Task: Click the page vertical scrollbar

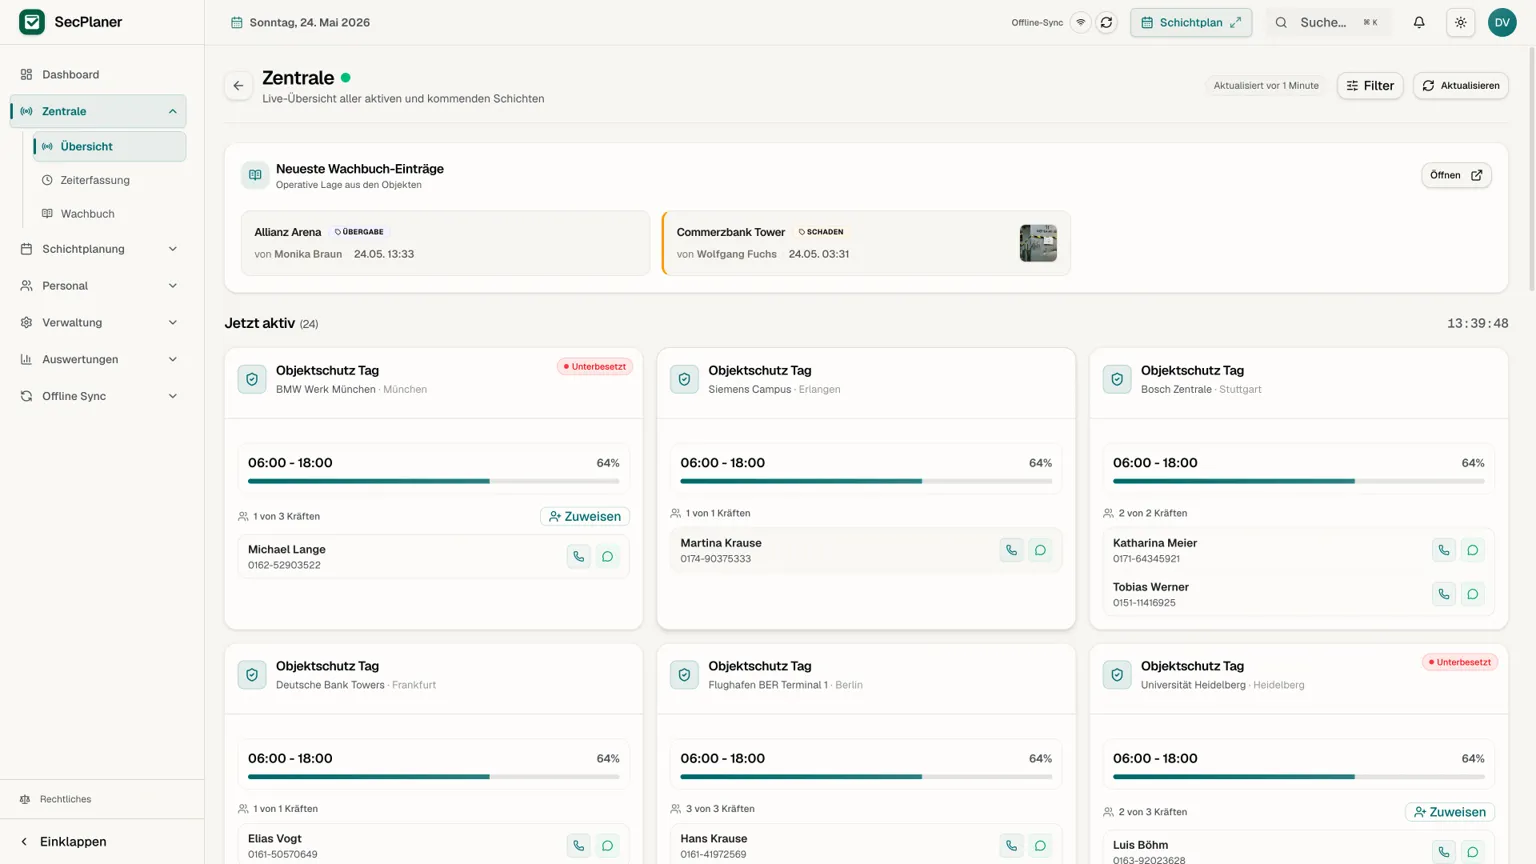Action: pyautogui.click(x=1530, y=170)
